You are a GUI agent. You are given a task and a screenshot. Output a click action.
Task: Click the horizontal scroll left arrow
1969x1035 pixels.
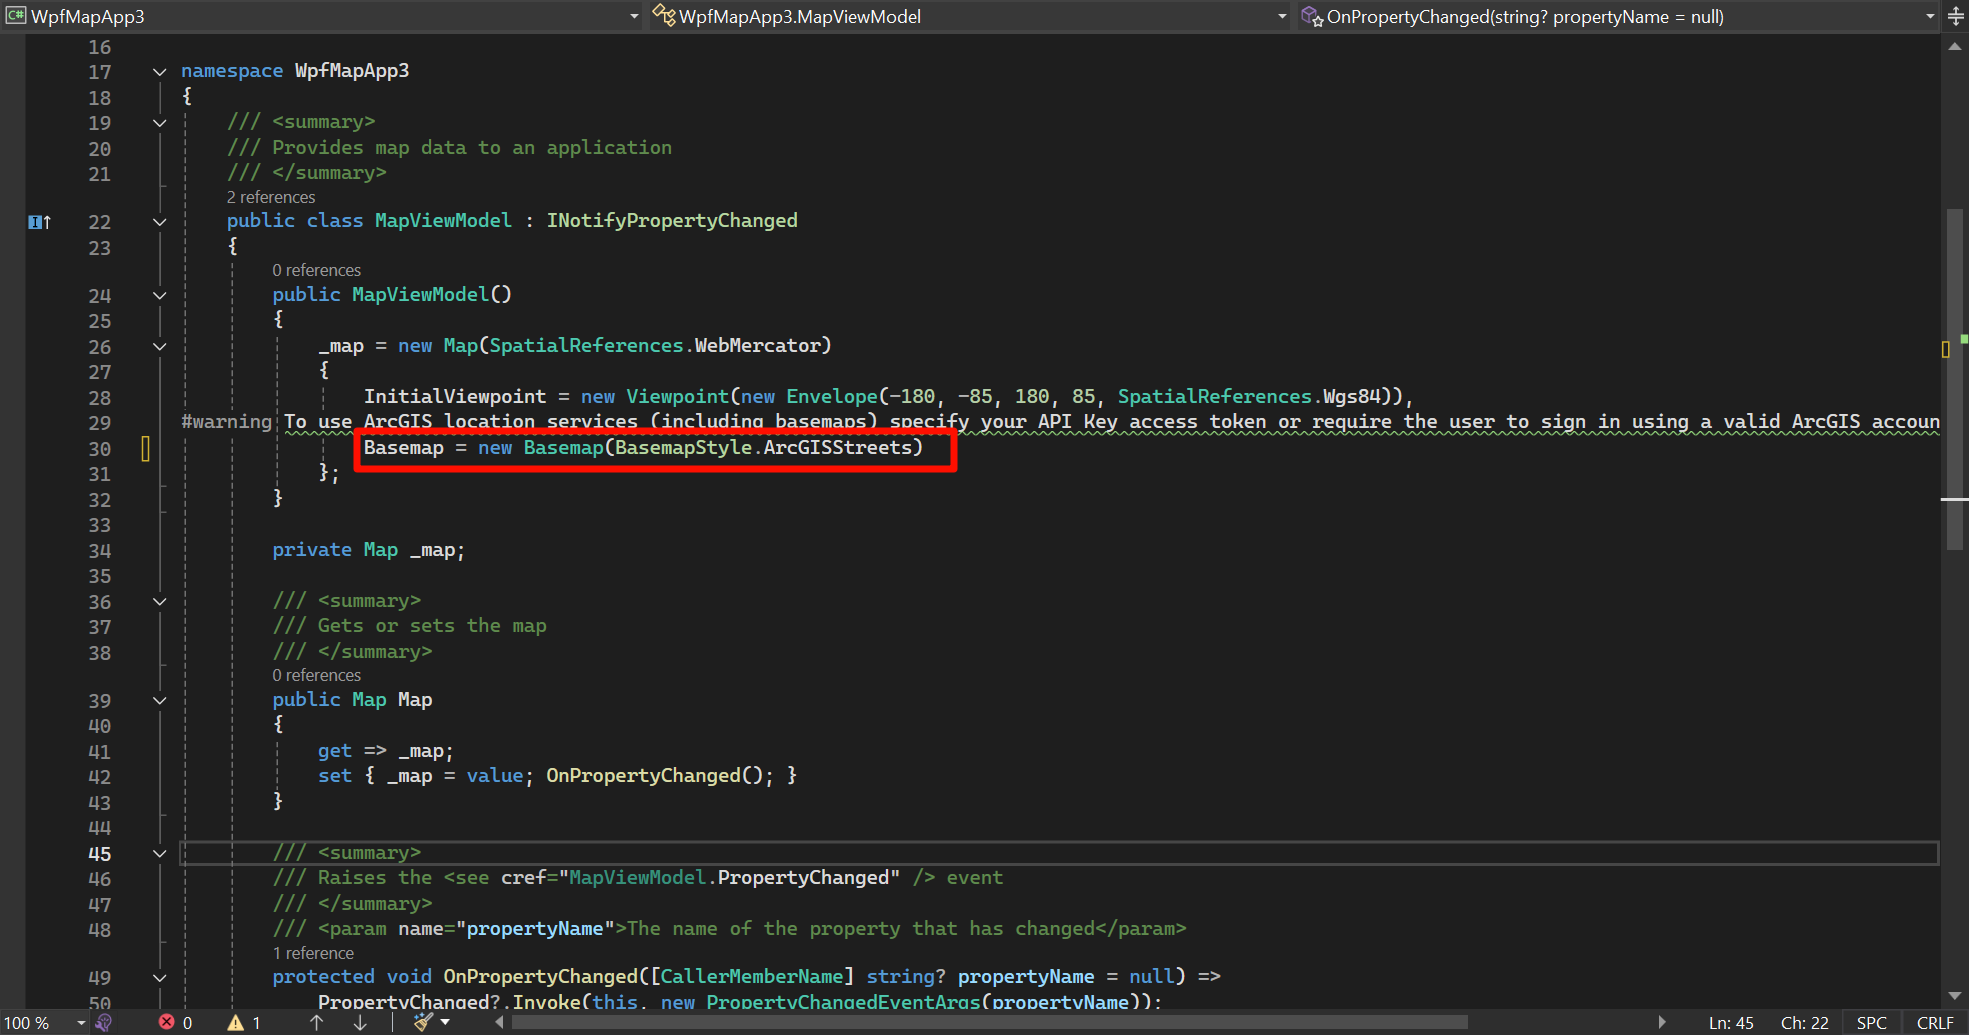(x=499, y=1022)
